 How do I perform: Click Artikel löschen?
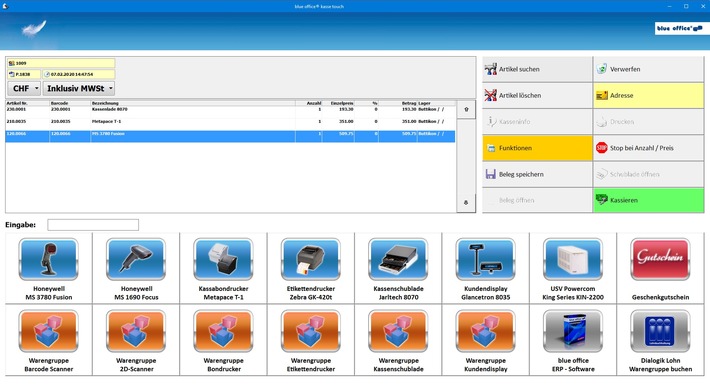(x=537, y=96)
